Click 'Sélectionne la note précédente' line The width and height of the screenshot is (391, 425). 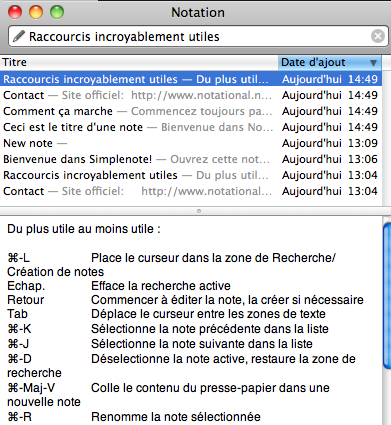click(x=210, y=329)
